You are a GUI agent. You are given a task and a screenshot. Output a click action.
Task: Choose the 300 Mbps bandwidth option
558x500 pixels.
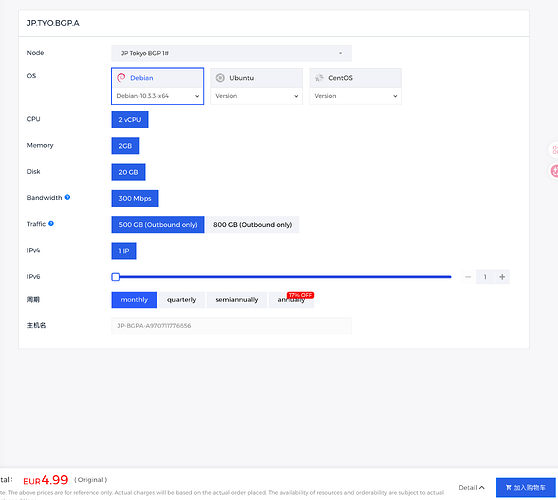point(135,198)
